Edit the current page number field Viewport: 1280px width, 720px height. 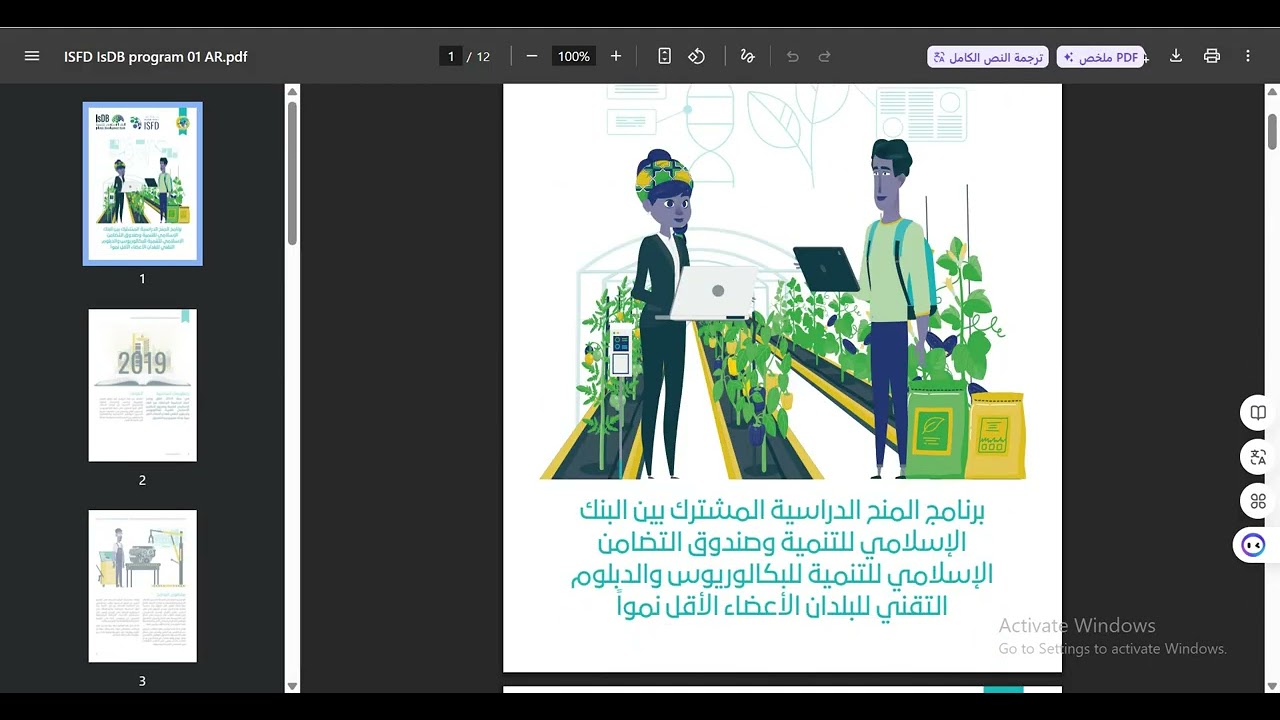pyautogui.click(x=451, y=56)
